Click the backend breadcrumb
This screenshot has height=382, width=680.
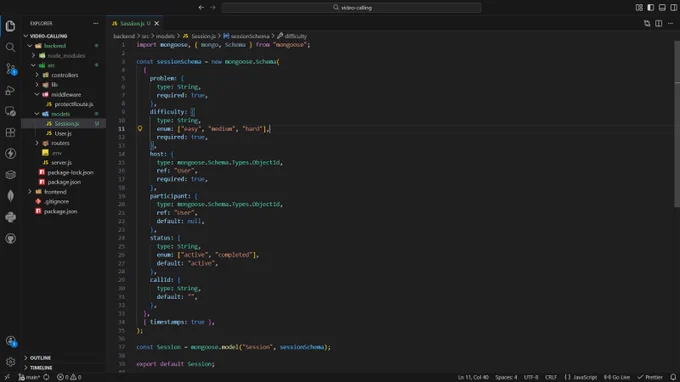tap(124, 36)
